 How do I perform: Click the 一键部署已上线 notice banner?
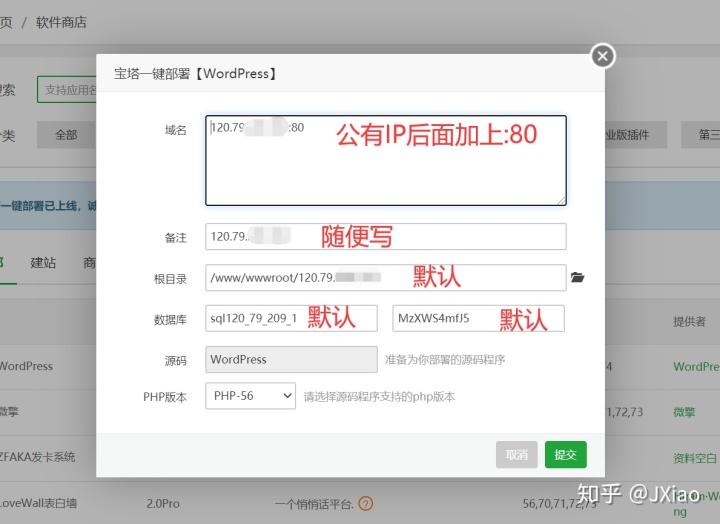coord(48,205)
